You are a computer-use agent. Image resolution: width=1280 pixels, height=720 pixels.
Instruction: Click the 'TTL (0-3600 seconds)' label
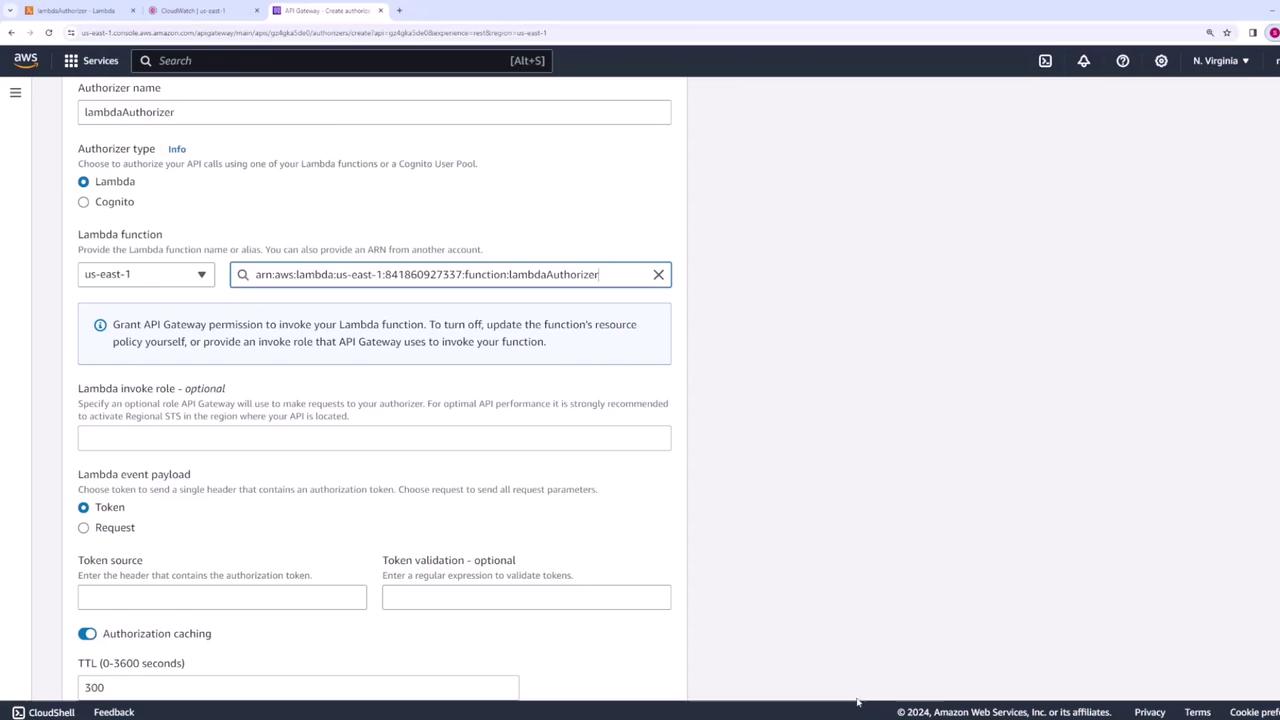click(x=131, y=664)
